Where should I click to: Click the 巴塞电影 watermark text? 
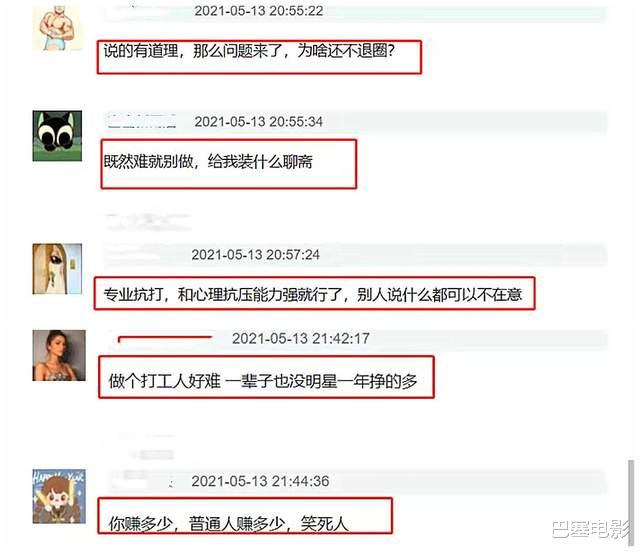592,530
